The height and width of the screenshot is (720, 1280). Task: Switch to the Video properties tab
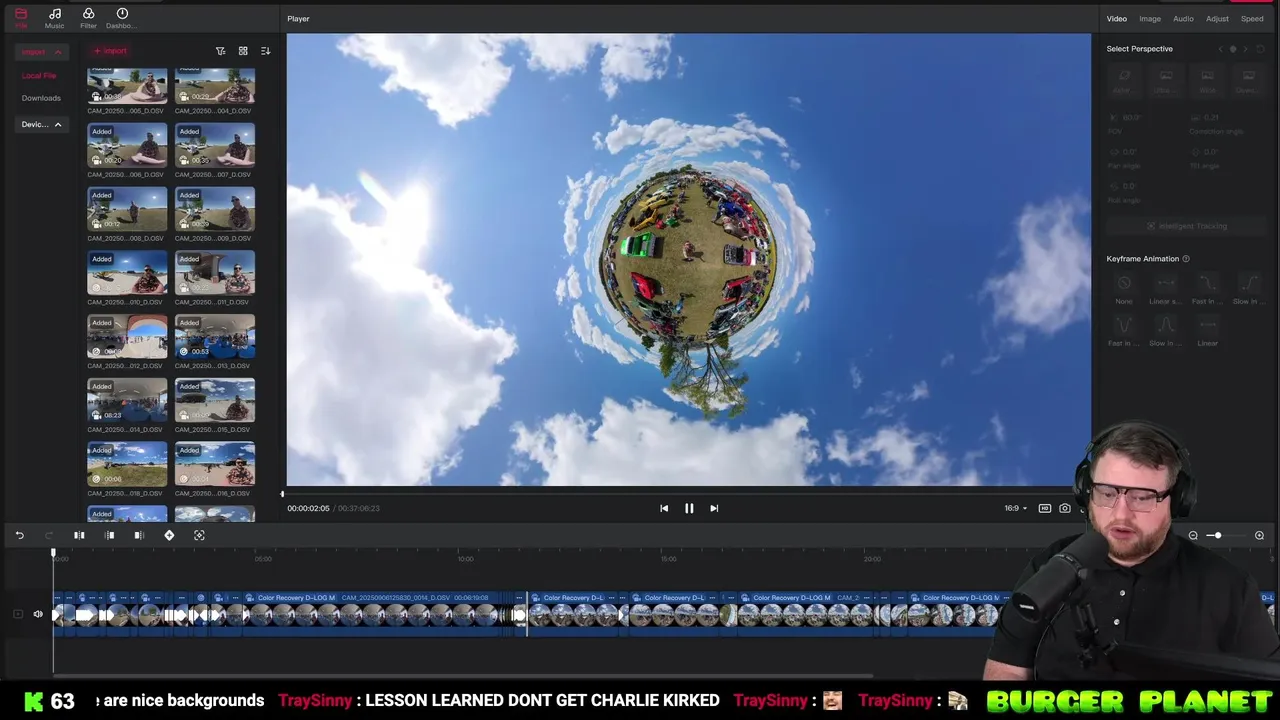[x=1117, y=19]
